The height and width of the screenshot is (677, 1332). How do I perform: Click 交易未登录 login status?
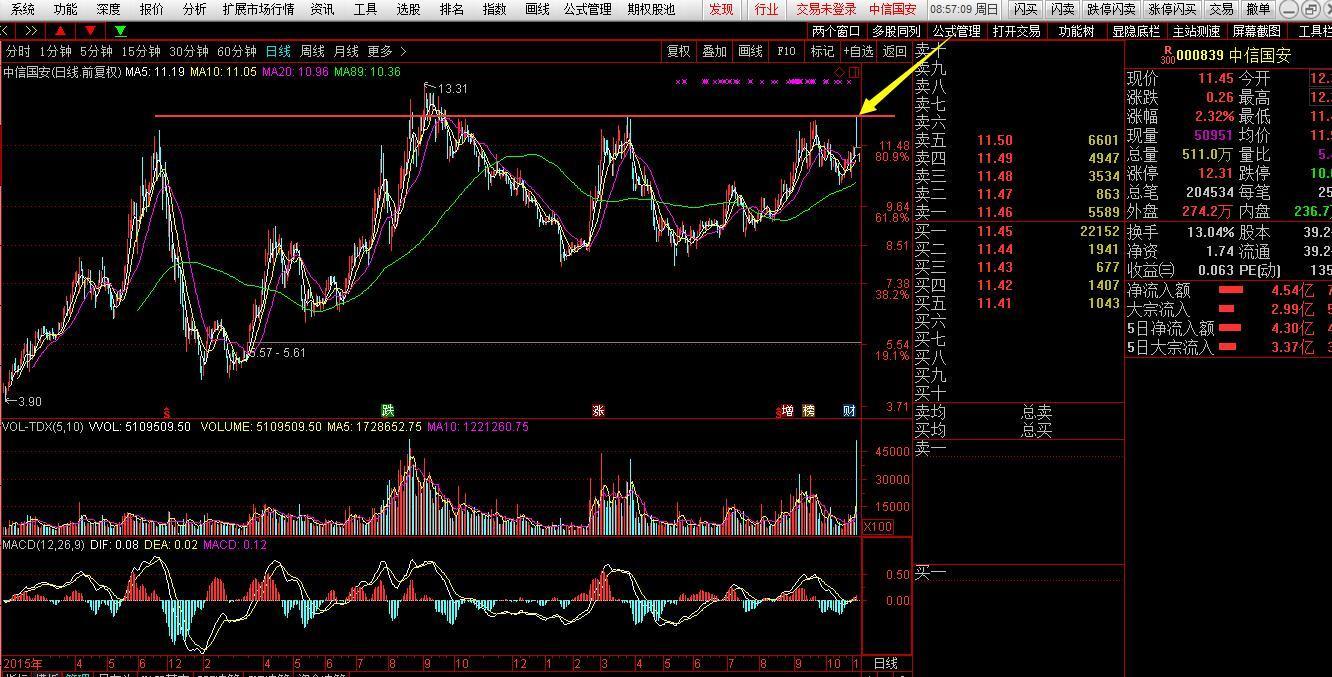click(826, 9)
